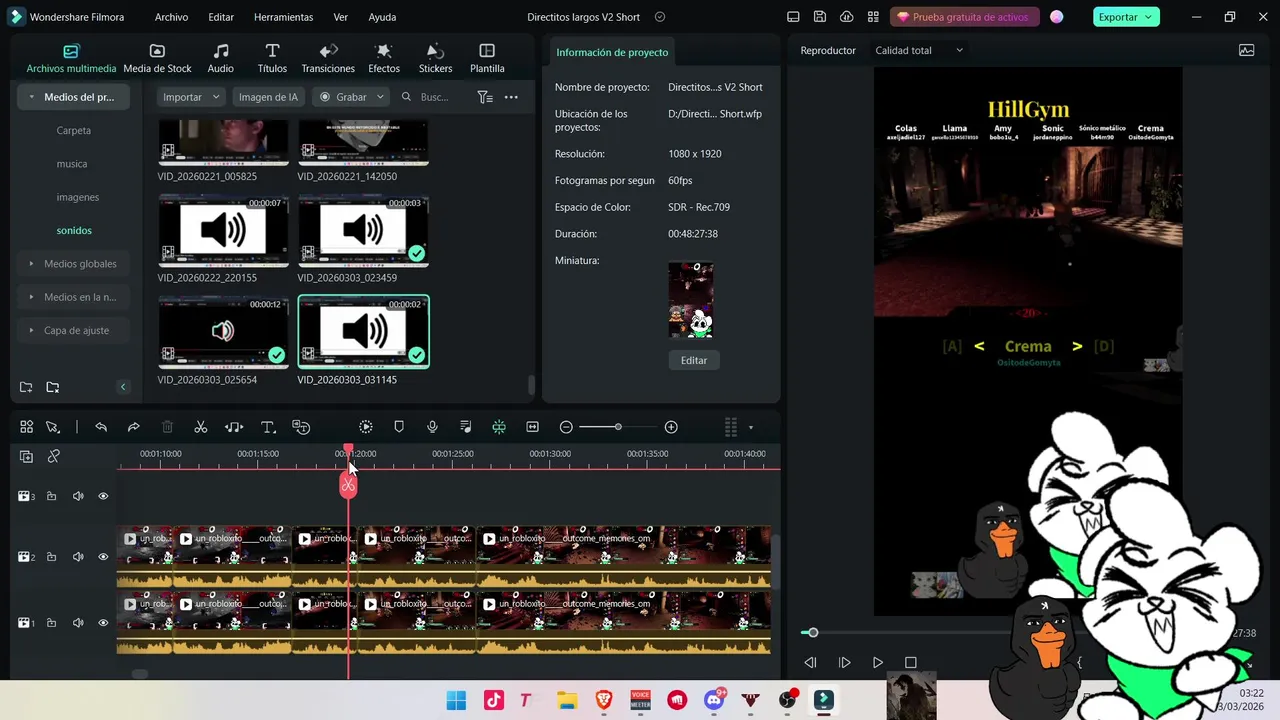This screenshot has width=1280, height=720.
Task: Select the musica folder in sidebar
Action: coord(72,164)
